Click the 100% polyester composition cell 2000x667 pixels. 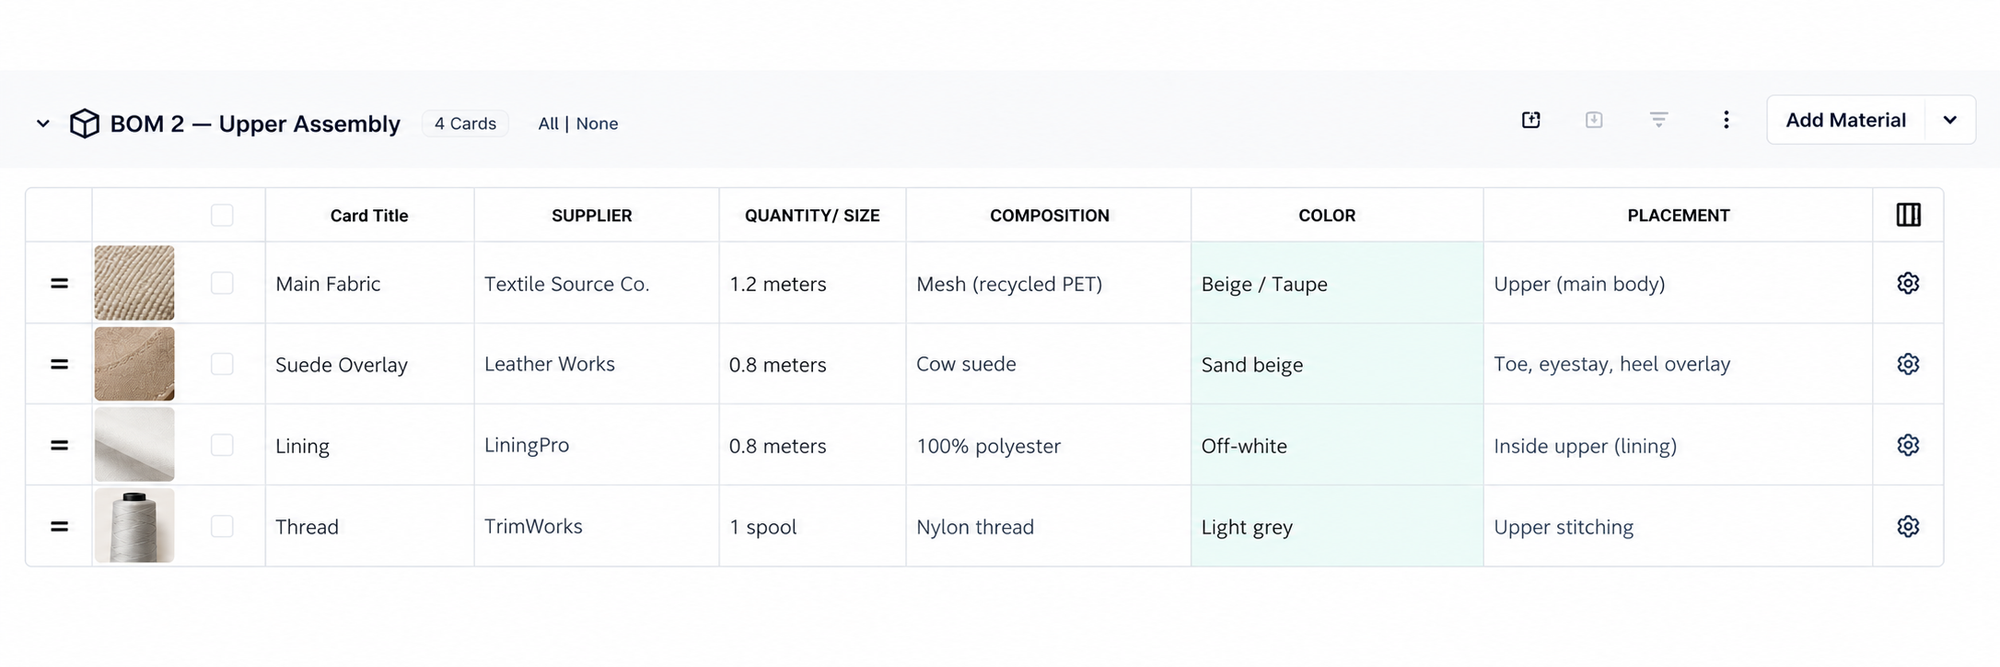(1048, 445)
